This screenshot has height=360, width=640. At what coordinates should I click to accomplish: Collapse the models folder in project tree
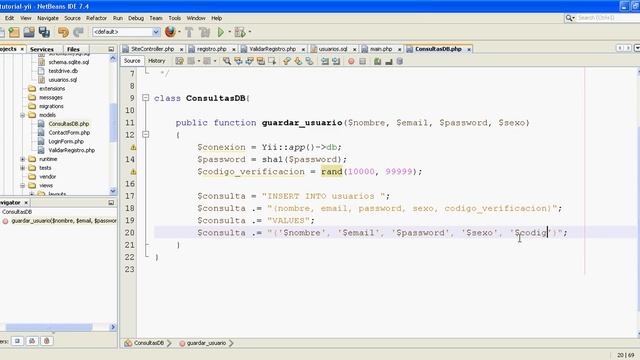click(x=23, y=115)
